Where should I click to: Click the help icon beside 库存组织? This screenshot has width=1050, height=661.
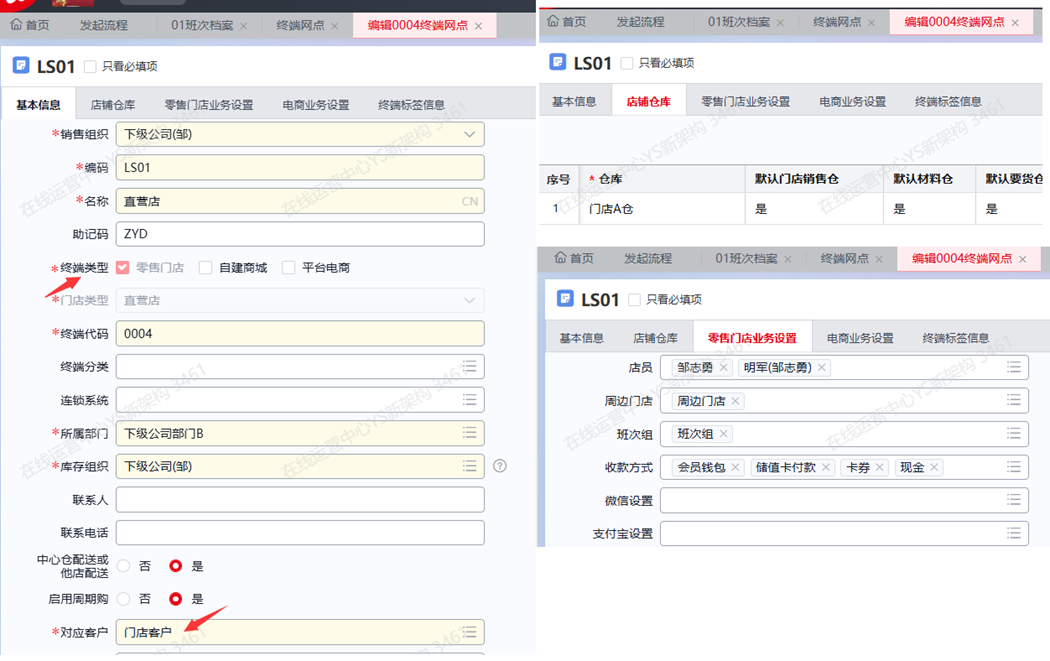coord(500,466)
